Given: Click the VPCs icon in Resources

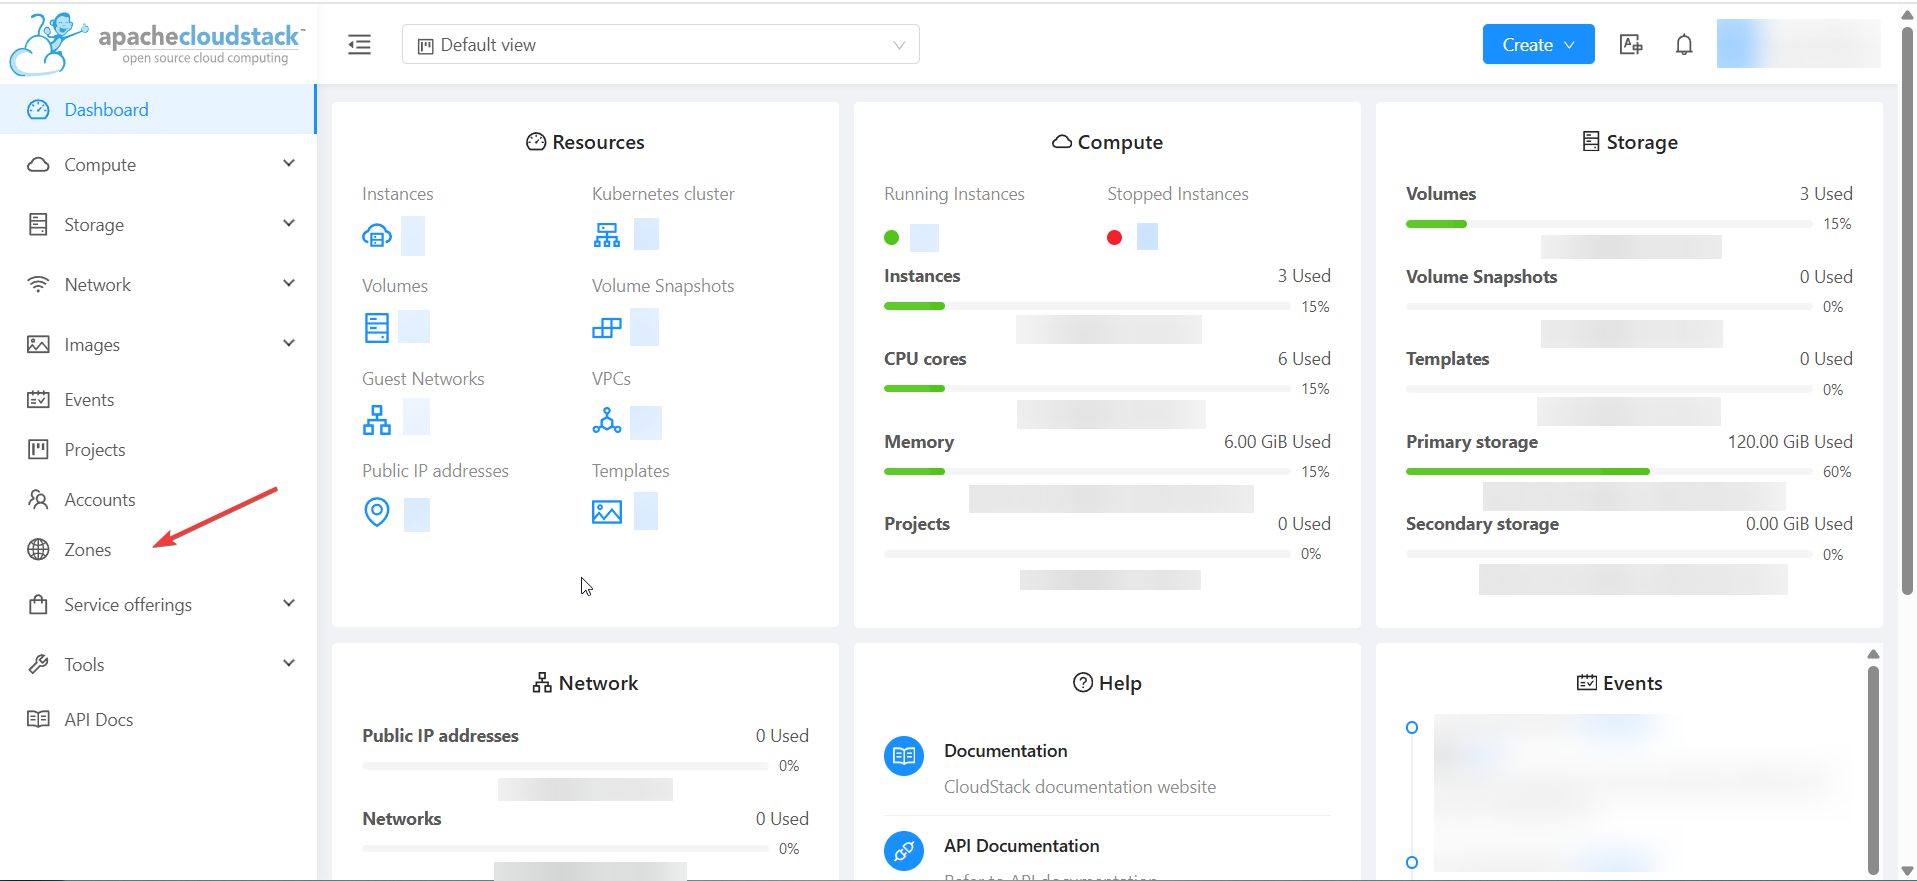Looking at the screenshot, I should pos(607,421).
